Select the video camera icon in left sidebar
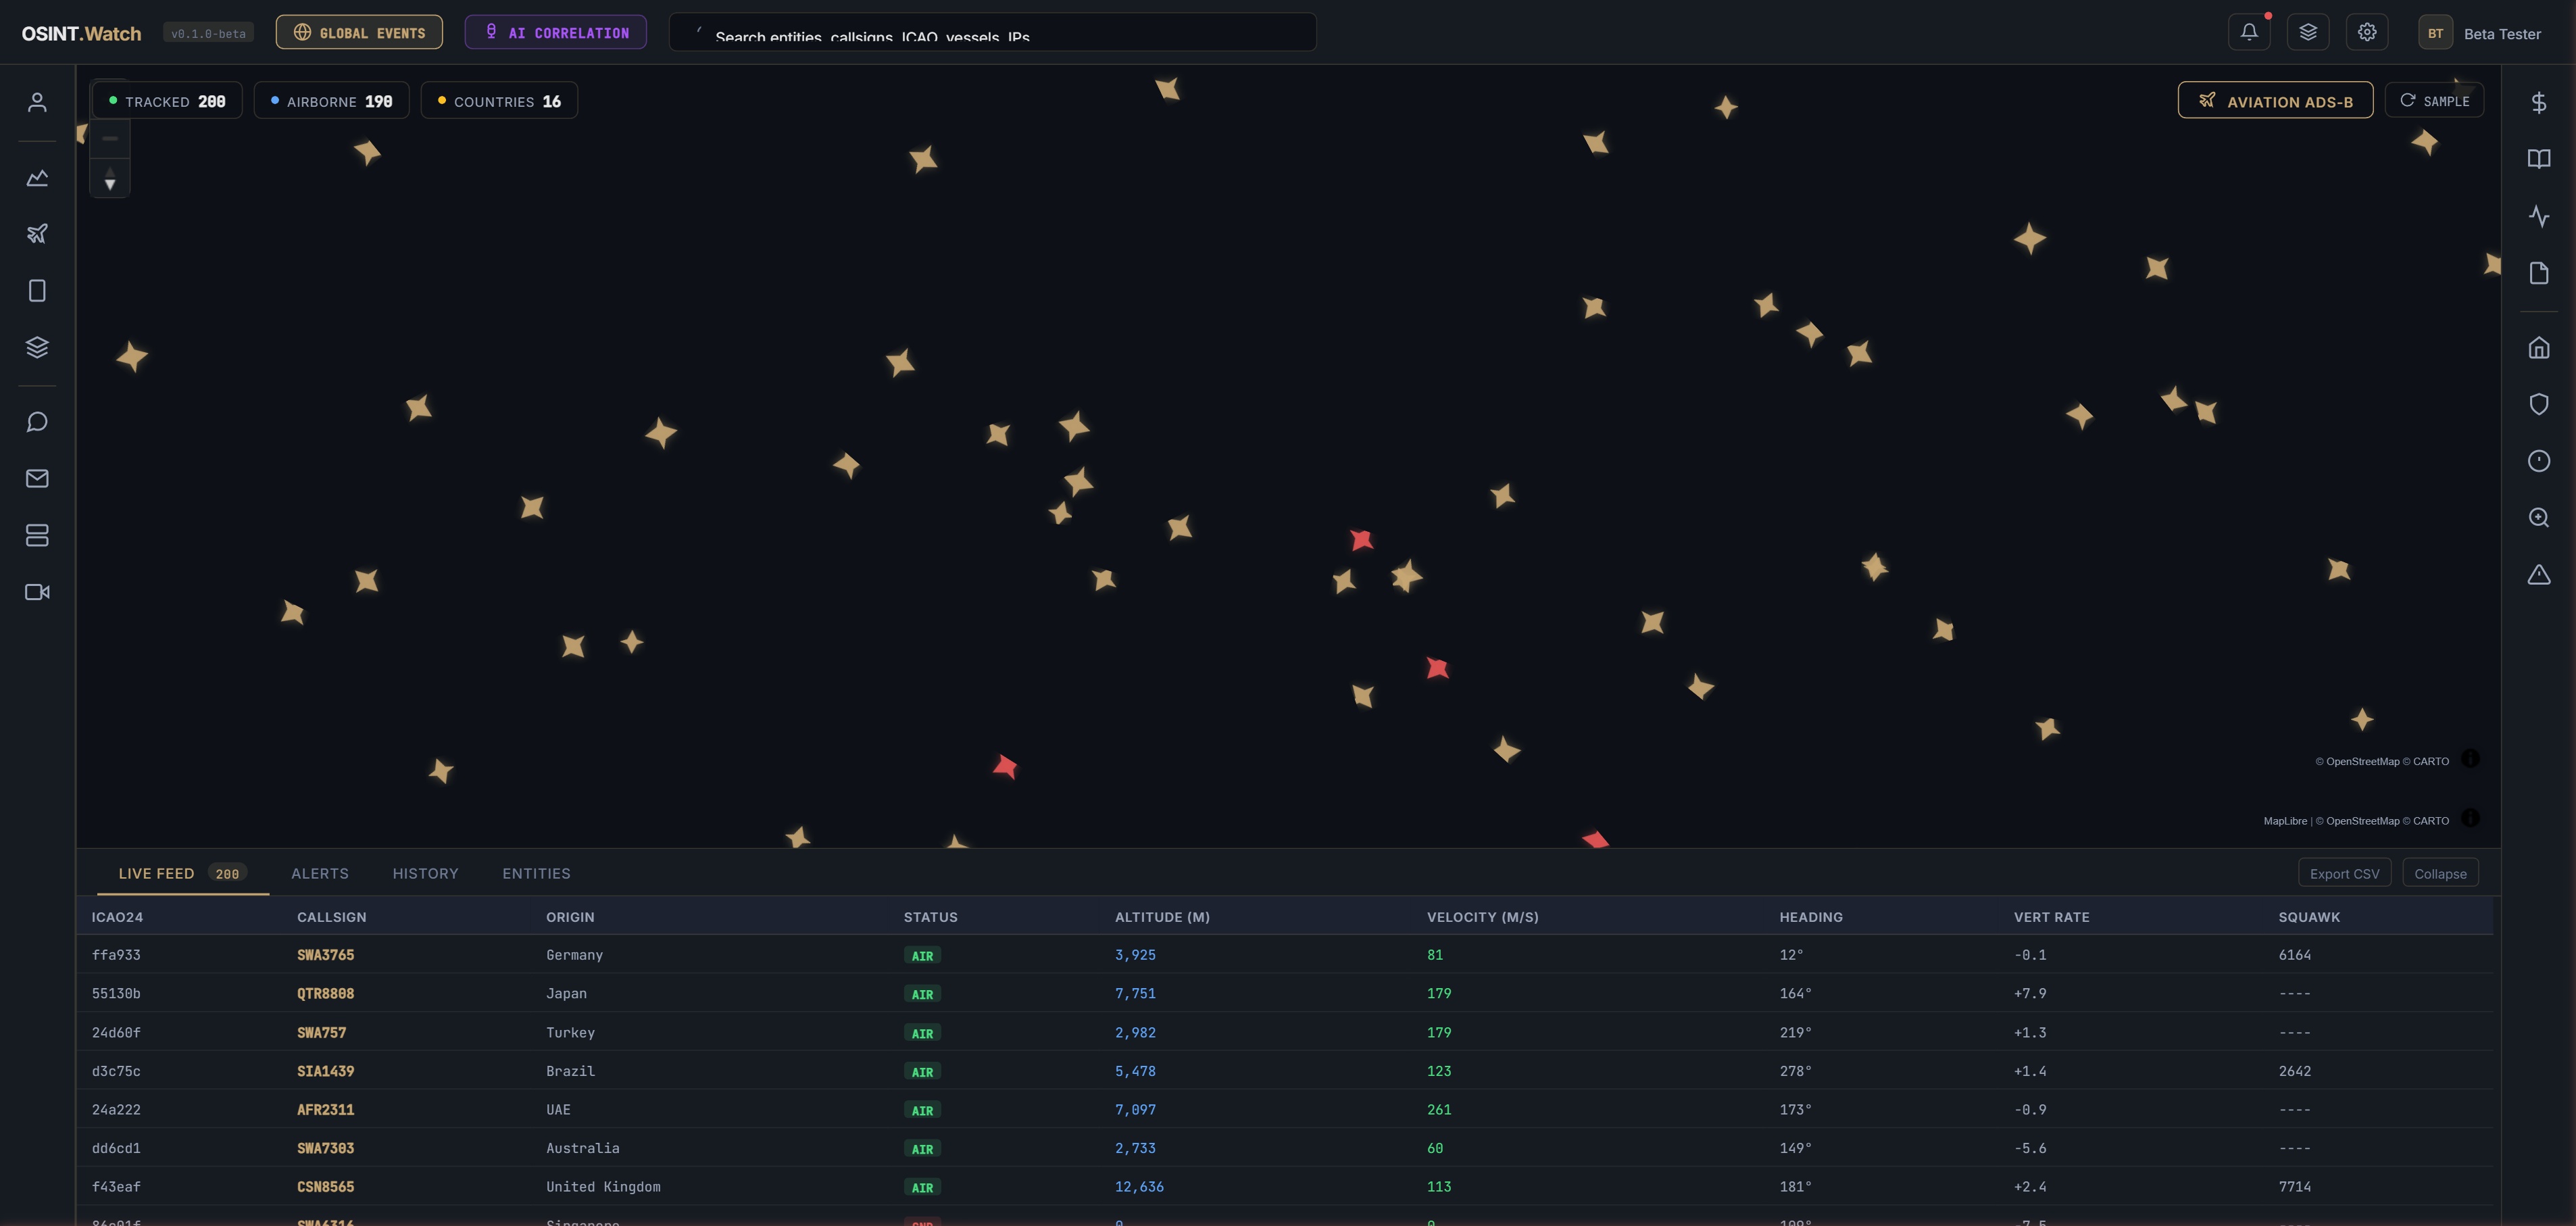This screenshot has width=2576, height=1226. point(37,591)
